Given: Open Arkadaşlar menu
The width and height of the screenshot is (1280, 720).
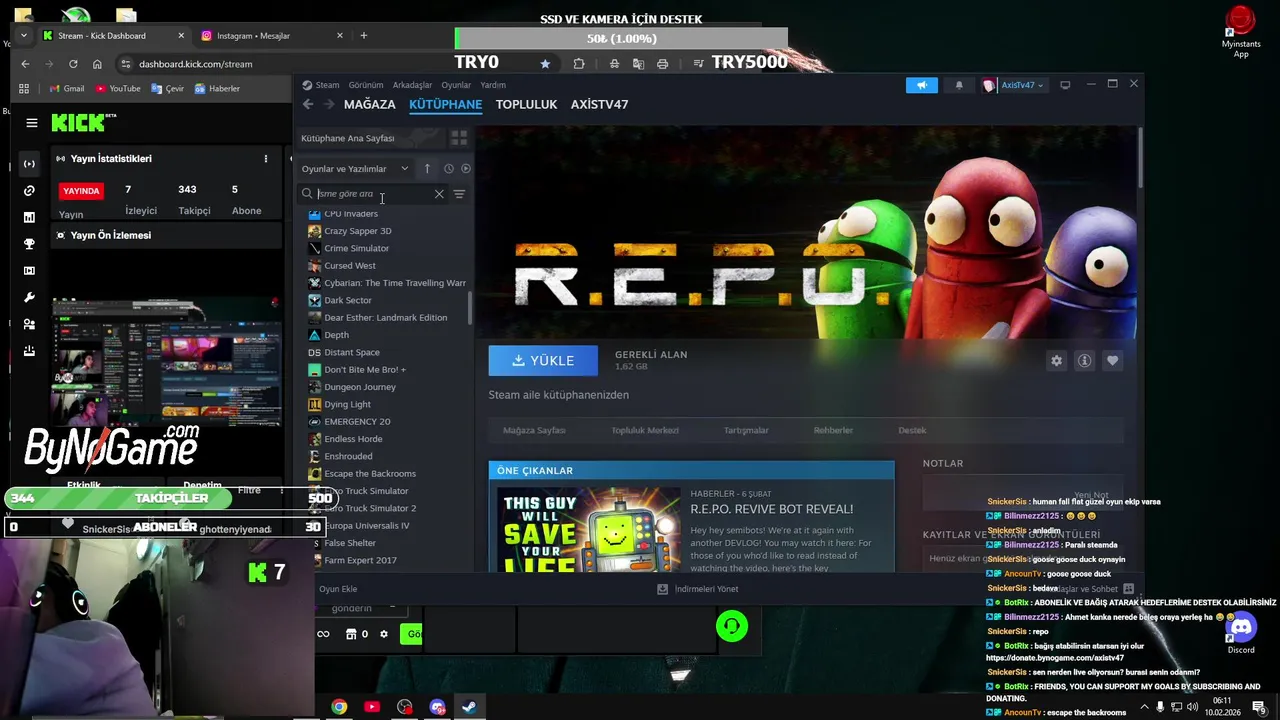Looking at the screenshot, I should (412, 85).
